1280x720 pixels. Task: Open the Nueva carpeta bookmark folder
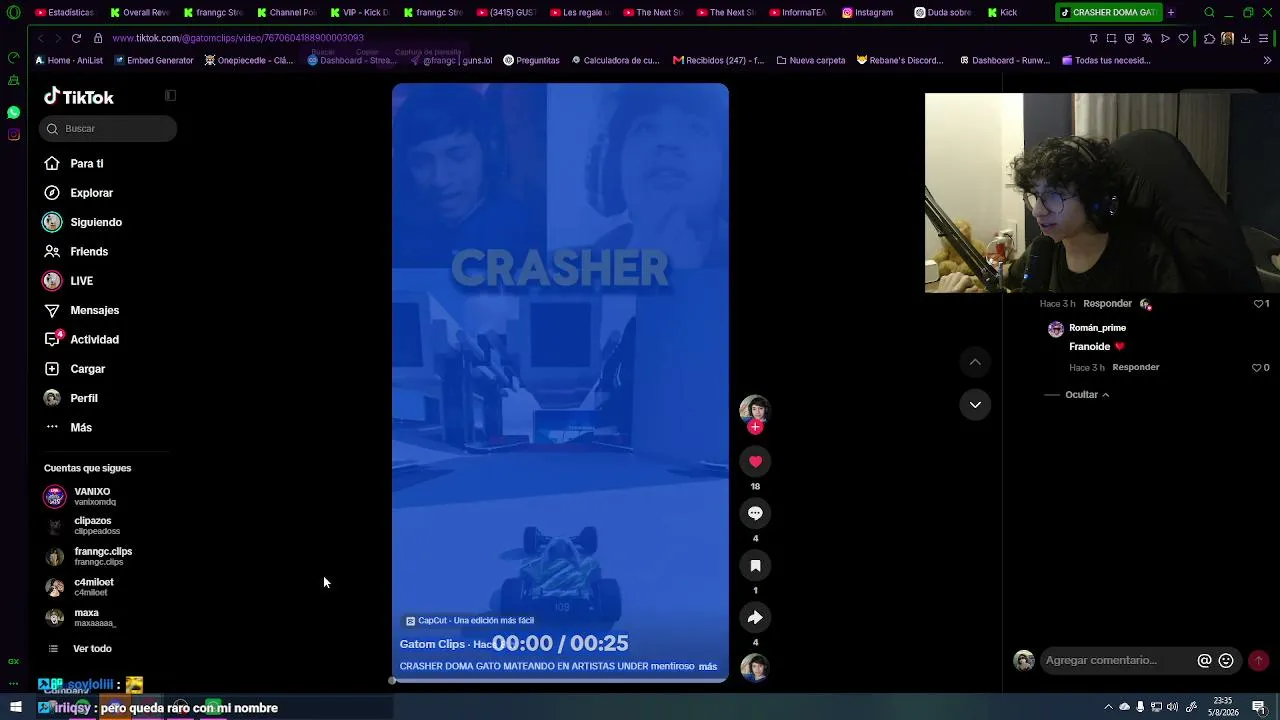[811, 60]
